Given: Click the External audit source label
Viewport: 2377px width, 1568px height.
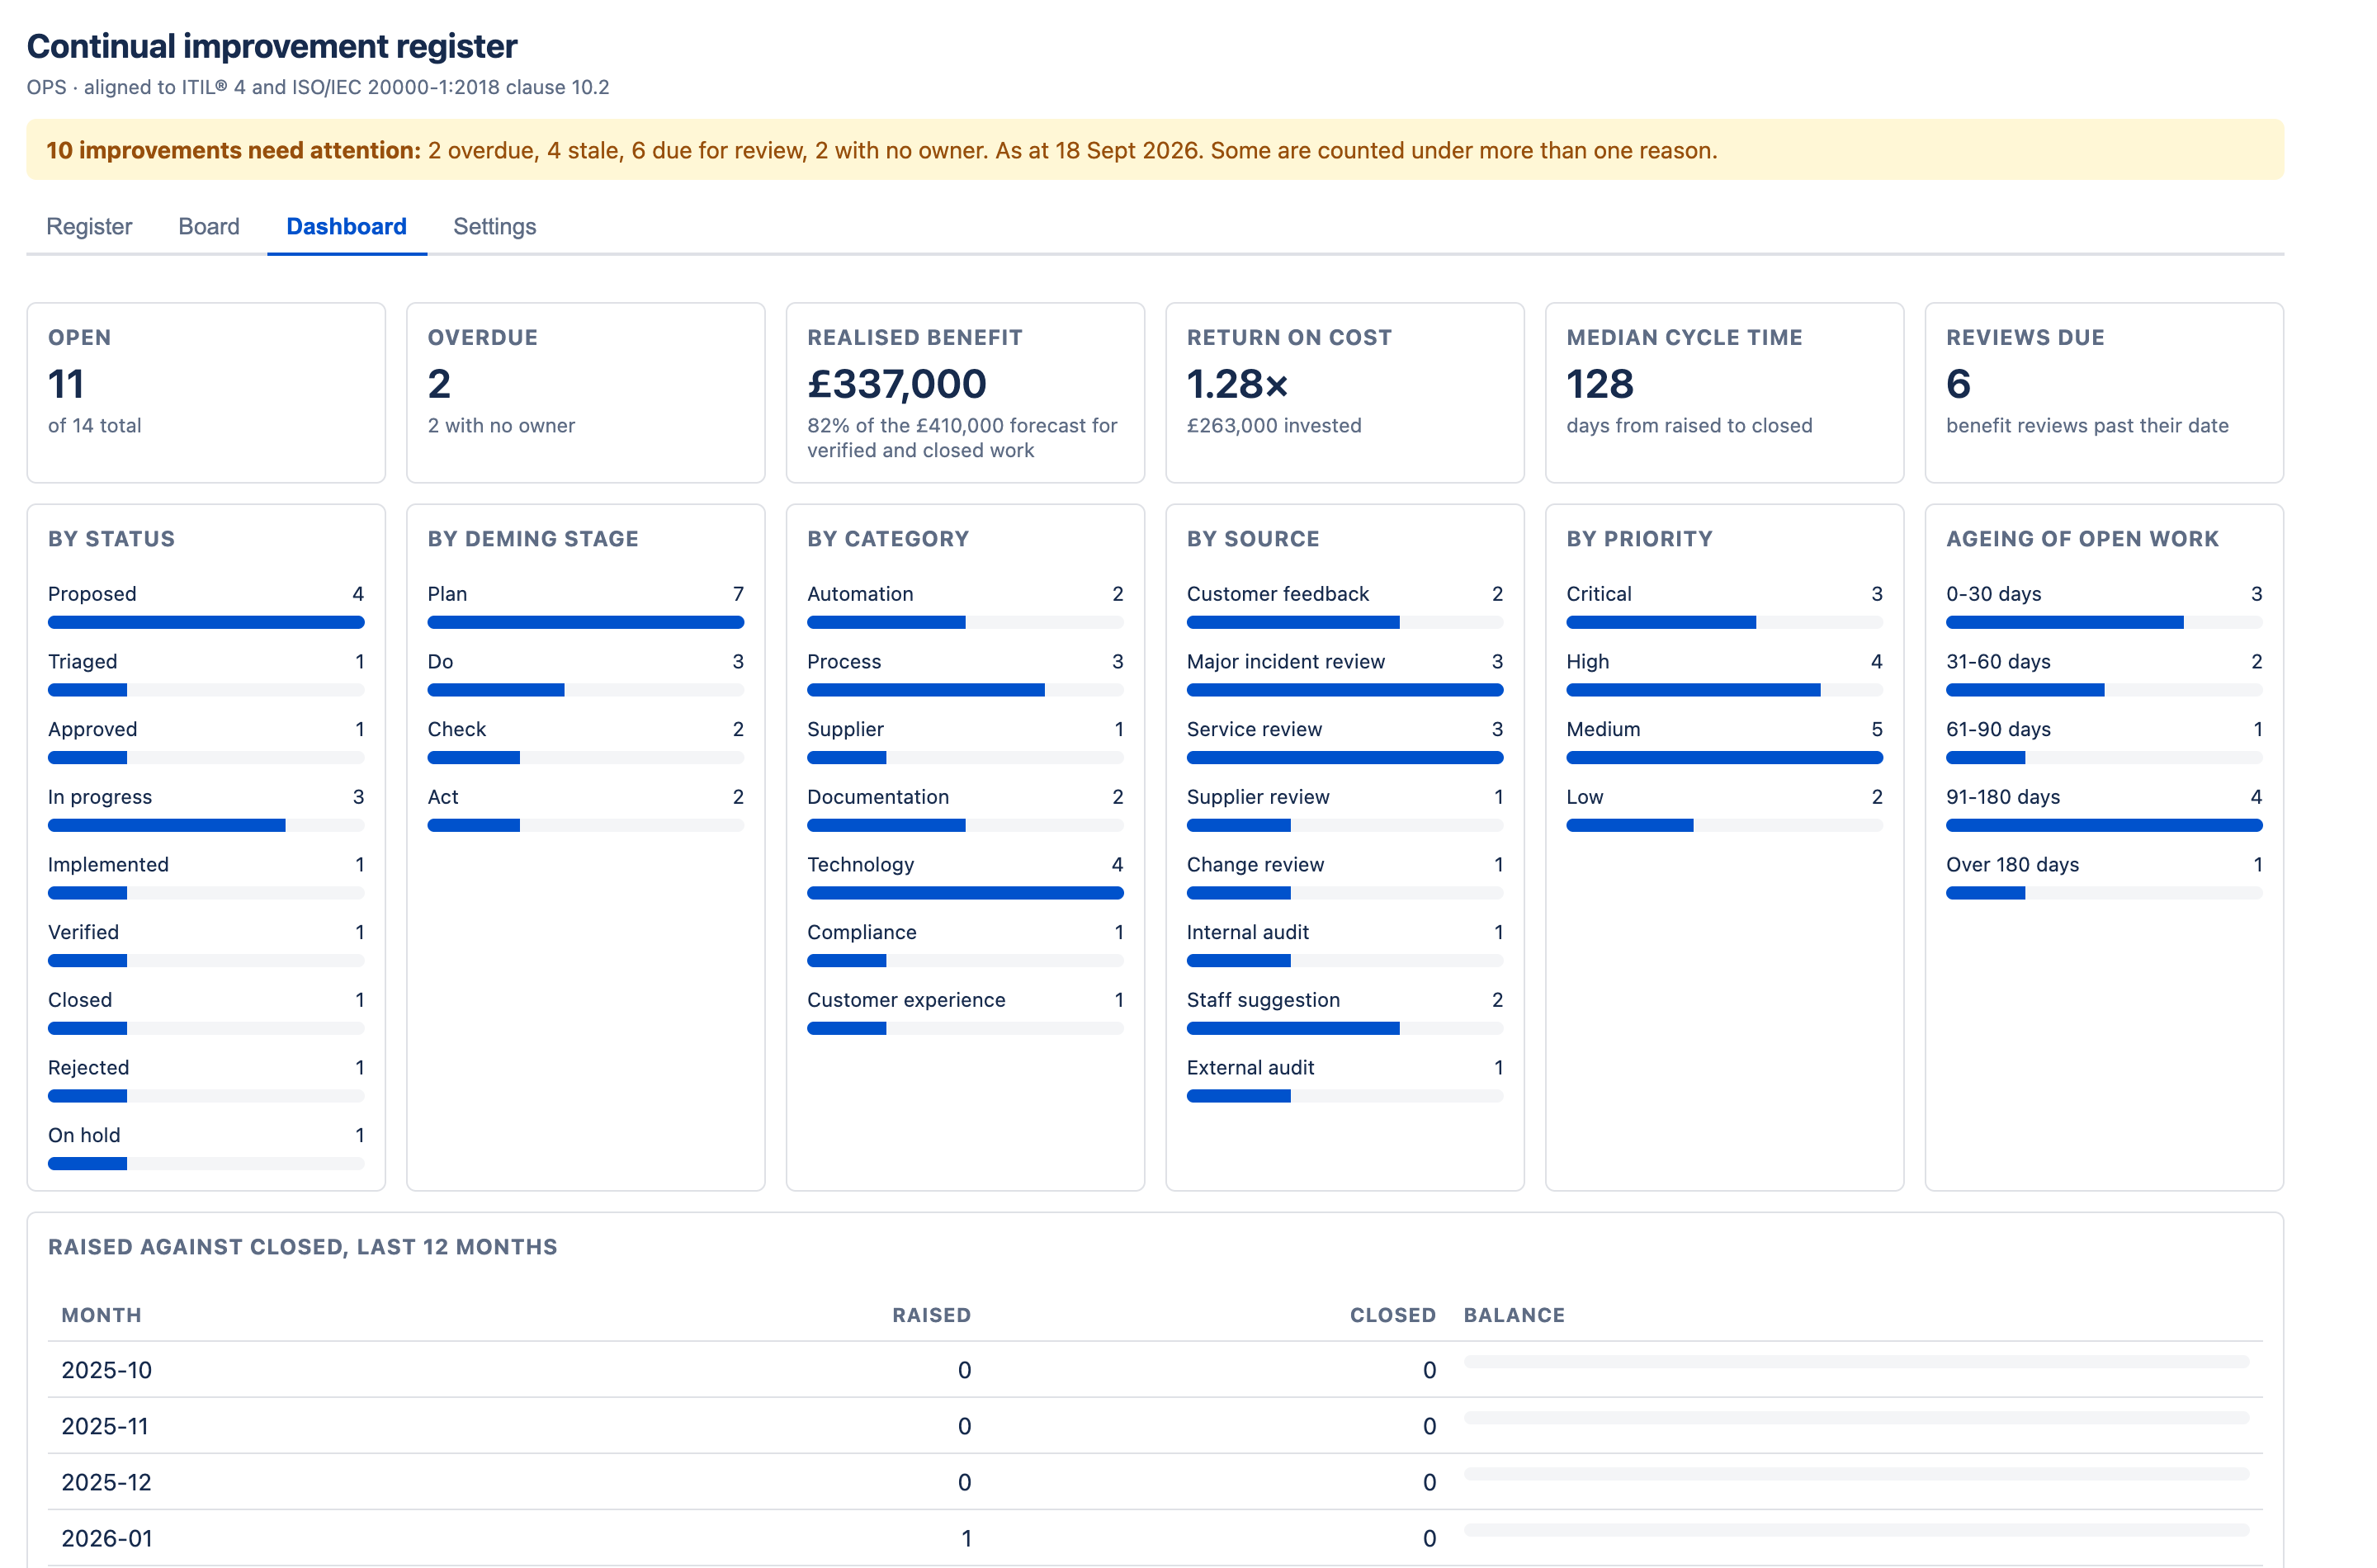Looking at the screenshot, I should [x=1250, y=1067].
